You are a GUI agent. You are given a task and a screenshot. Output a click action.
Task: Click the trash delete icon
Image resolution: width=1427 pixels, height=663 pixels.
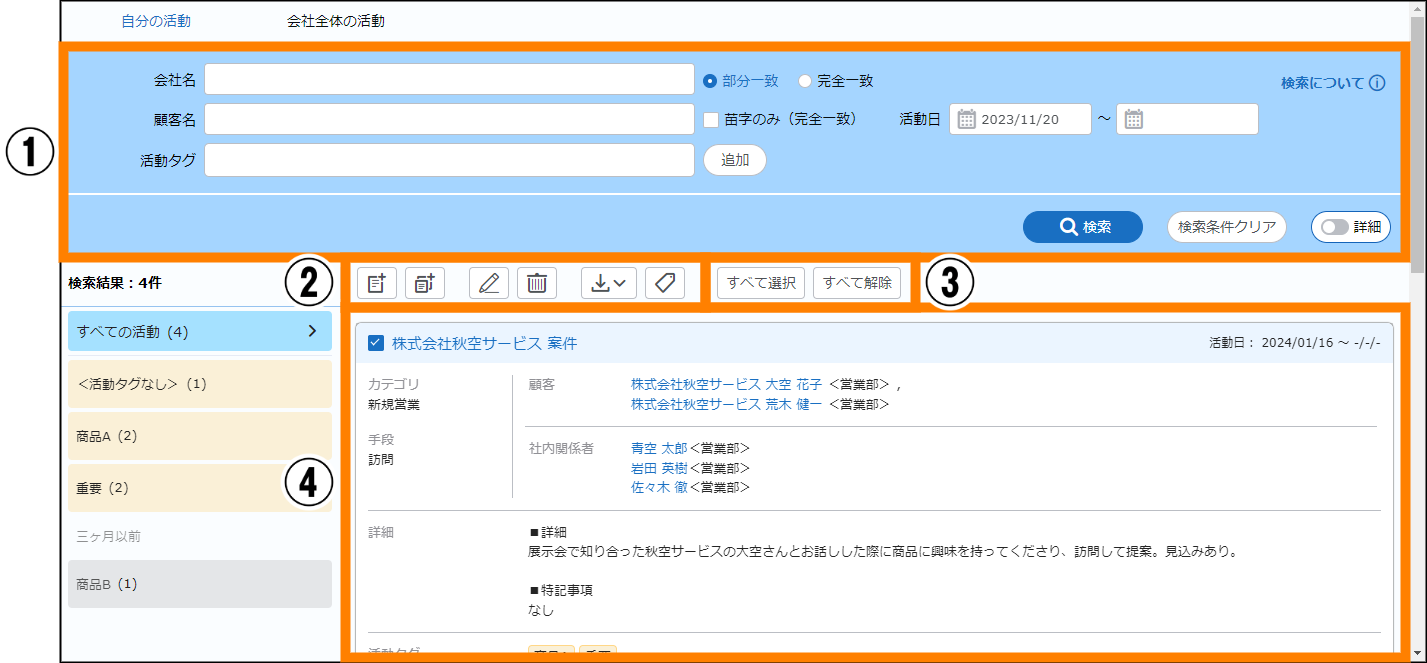pyautogui.click(x=537, y=283)
